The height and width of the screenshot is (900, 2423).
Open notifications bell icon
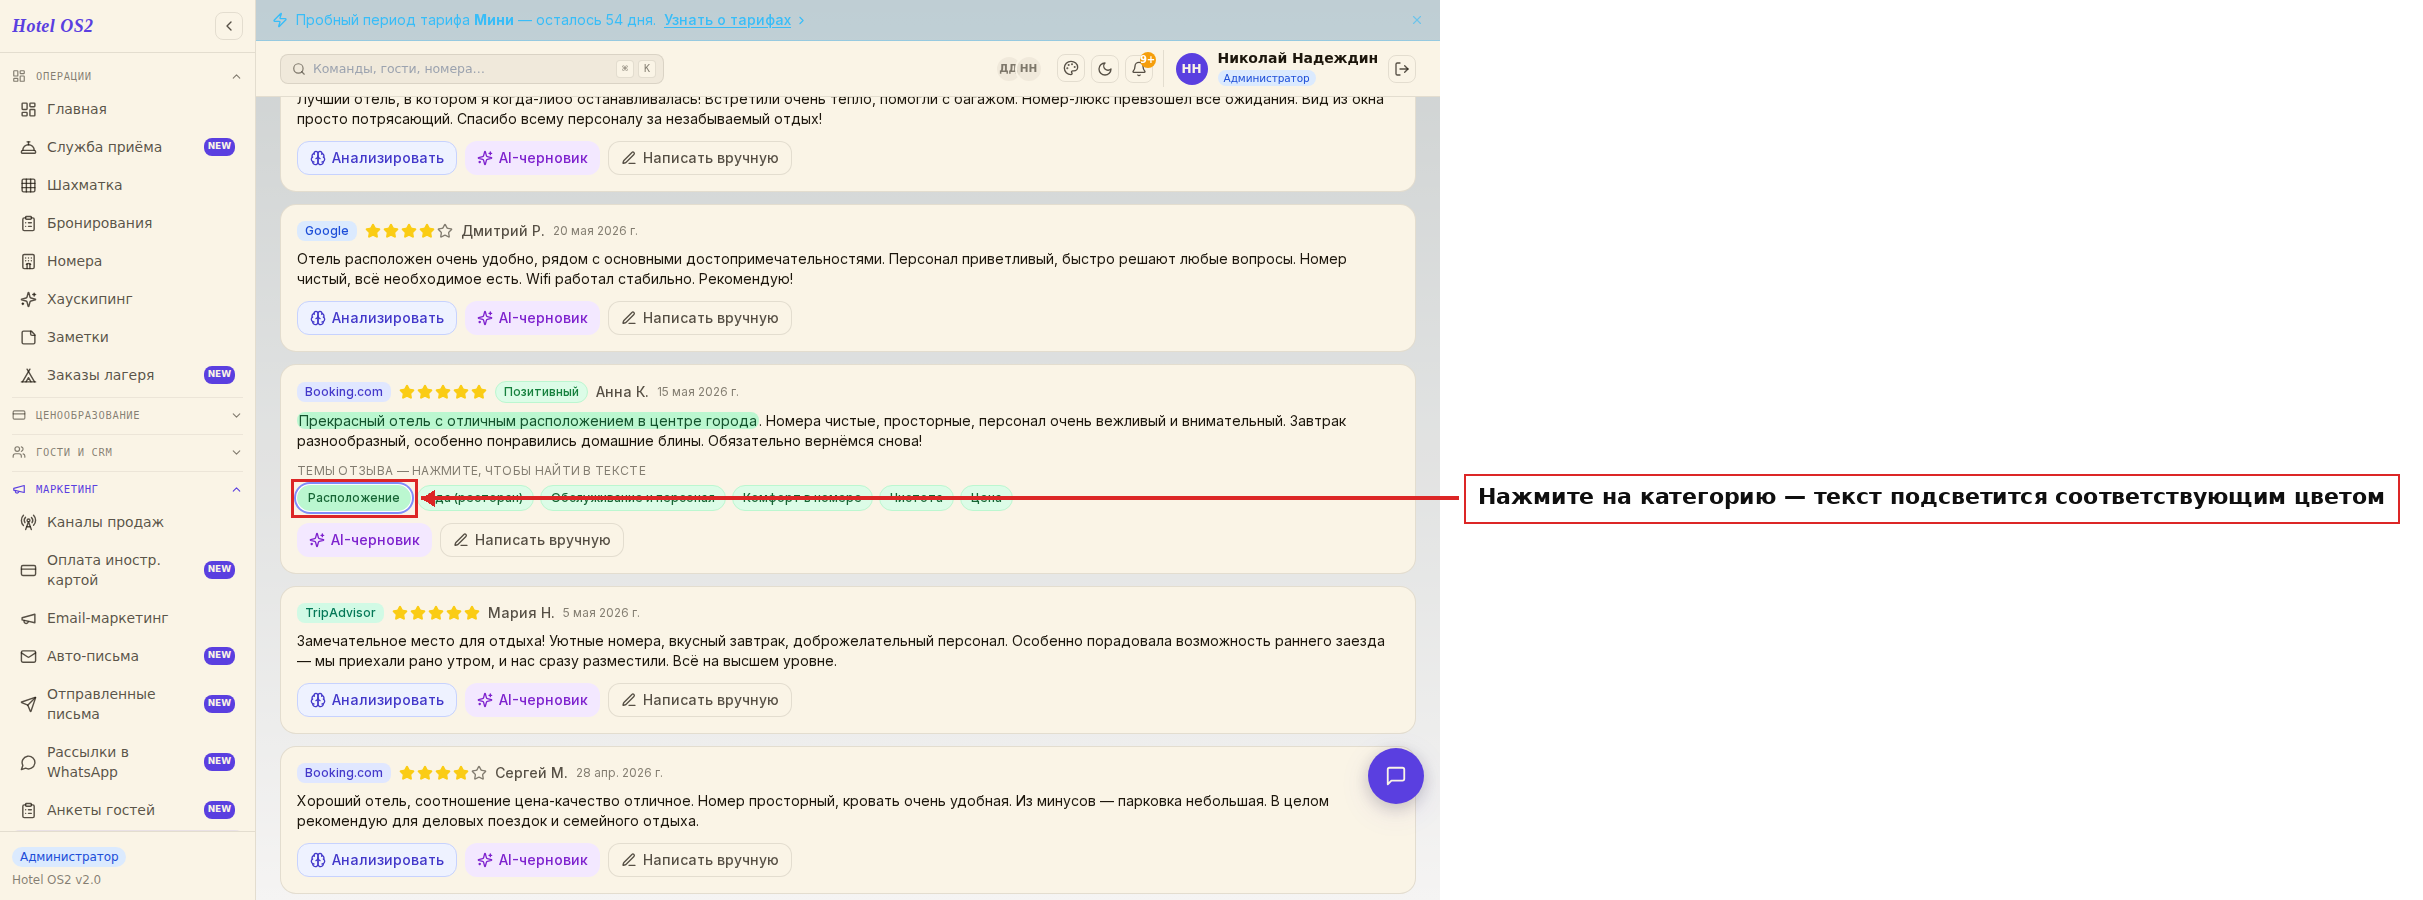[x=1139, y=69]
